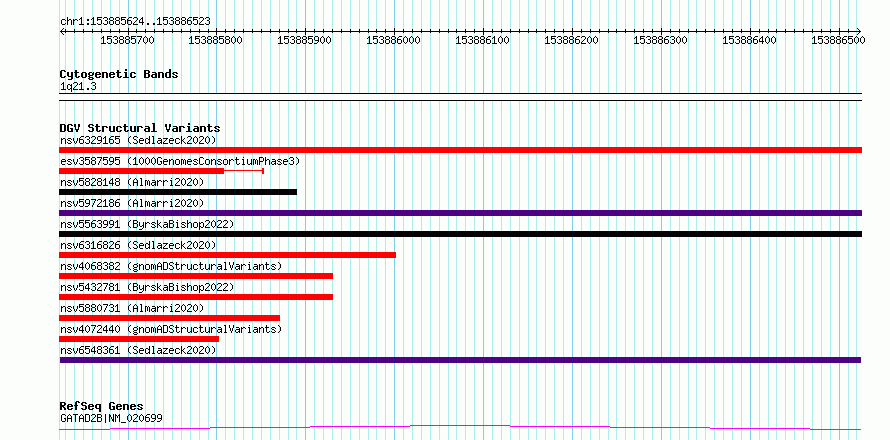Image resolution: width=890 pixels, height=440 pixels.
Task: Select variant label nsv6329165 (Sedlazeck2020)
Action: pyautogui.click(x=138, y=140)
